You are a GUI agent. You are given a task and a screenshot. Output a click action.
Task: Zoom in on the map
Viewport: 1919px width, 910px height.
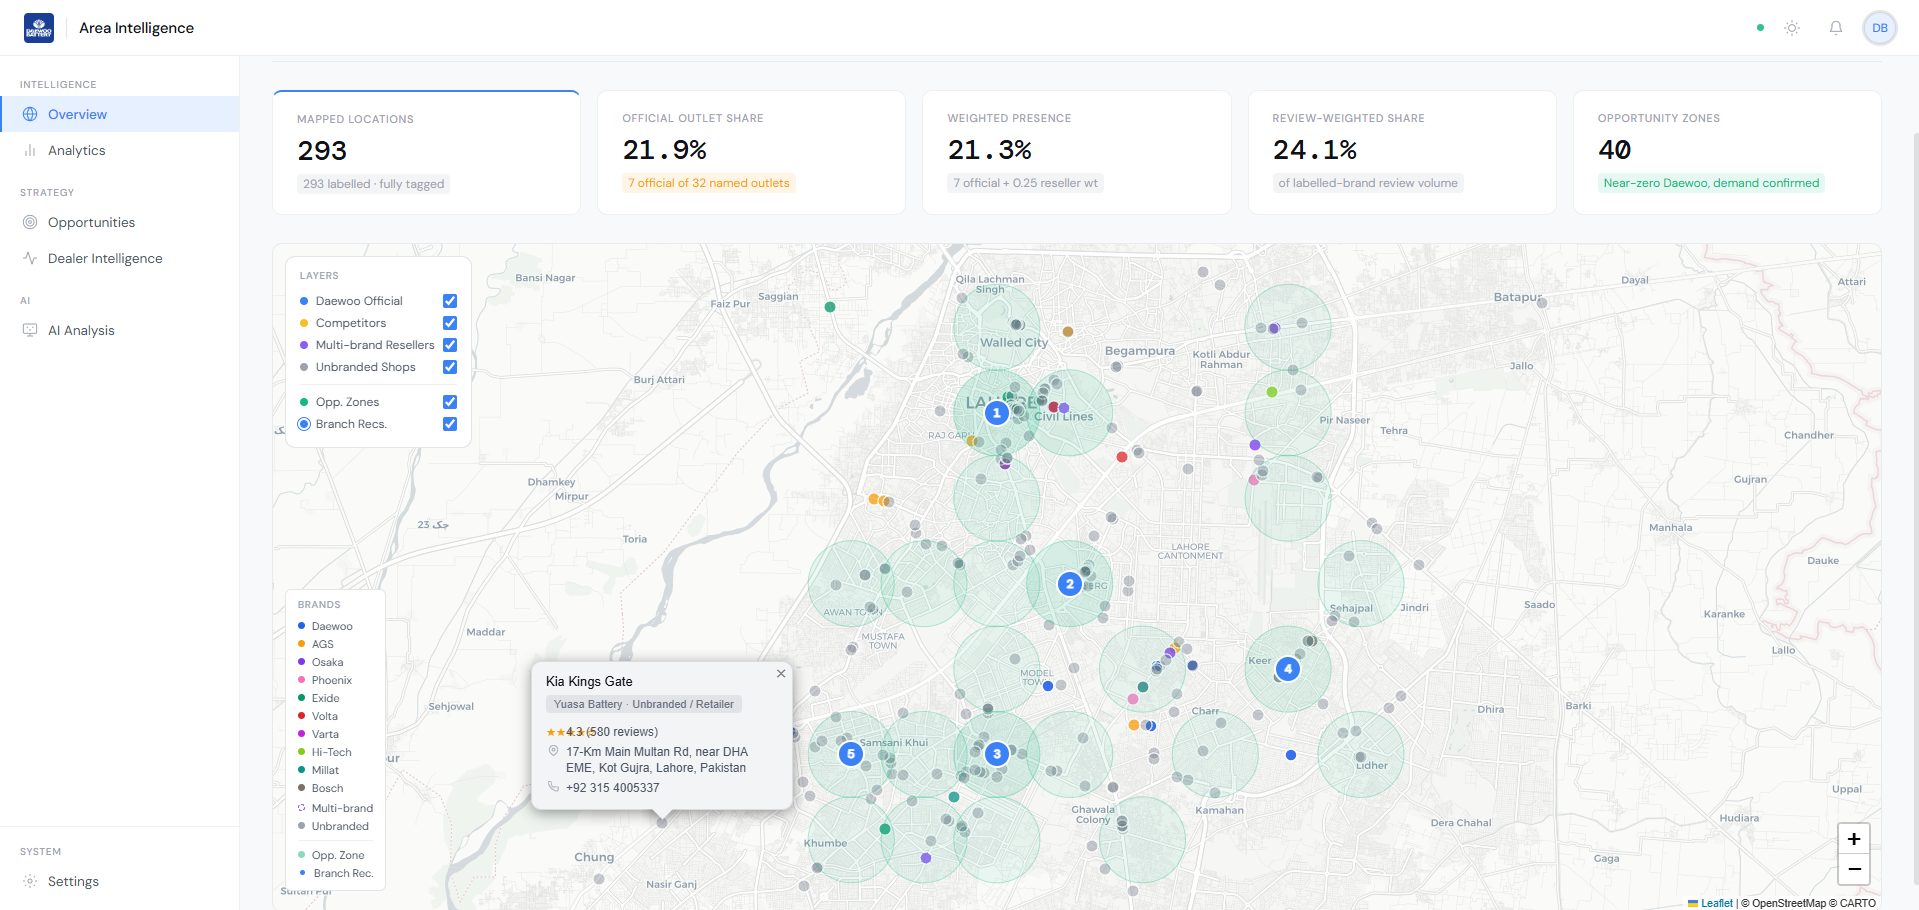[1854, 839]
